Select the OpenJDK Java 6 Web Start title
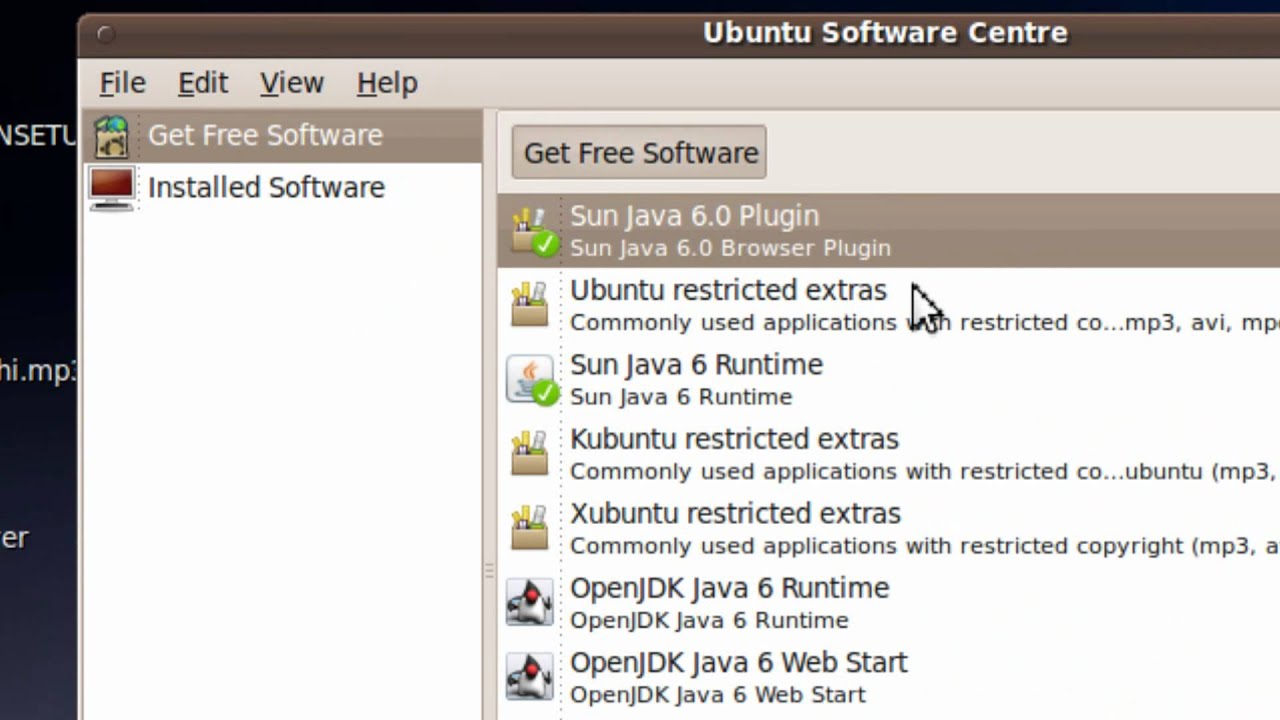 tap(738, 663)
